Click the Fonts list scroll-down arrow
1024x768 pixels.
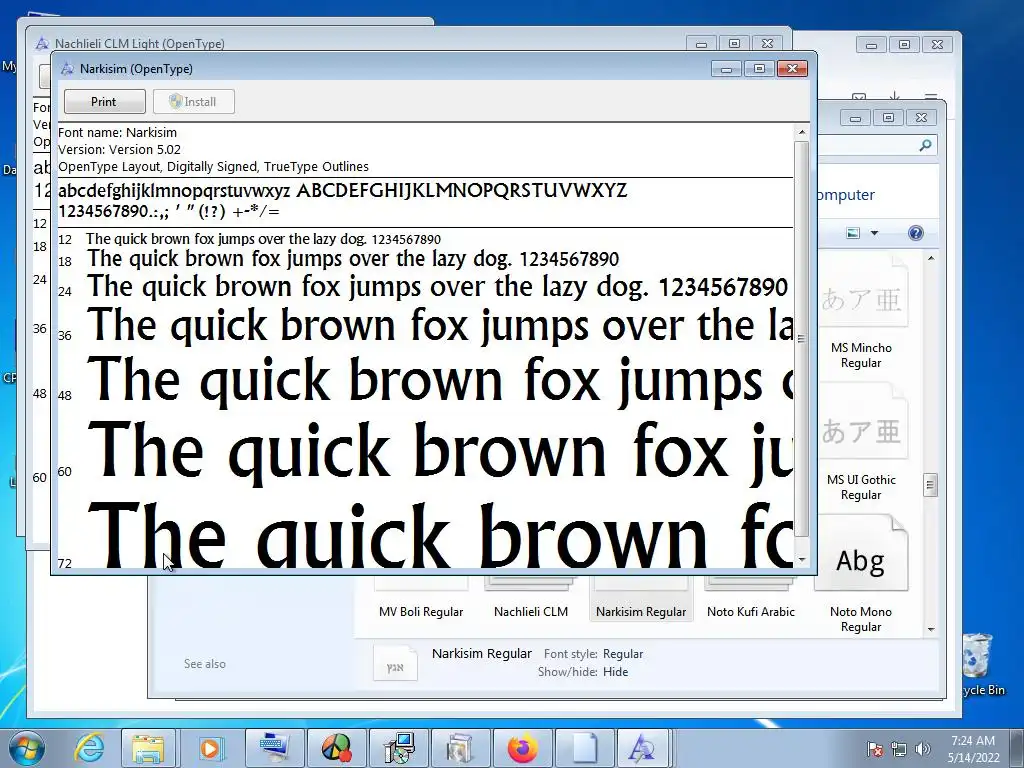[x=931, y=630]
